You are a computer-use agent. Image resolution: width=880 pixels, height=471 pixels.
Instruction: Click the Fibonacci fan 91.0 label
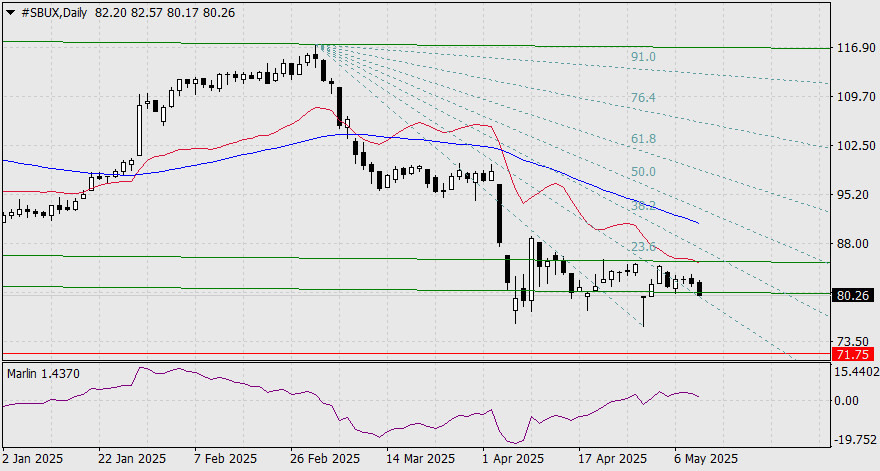click(x=643, y=57)
